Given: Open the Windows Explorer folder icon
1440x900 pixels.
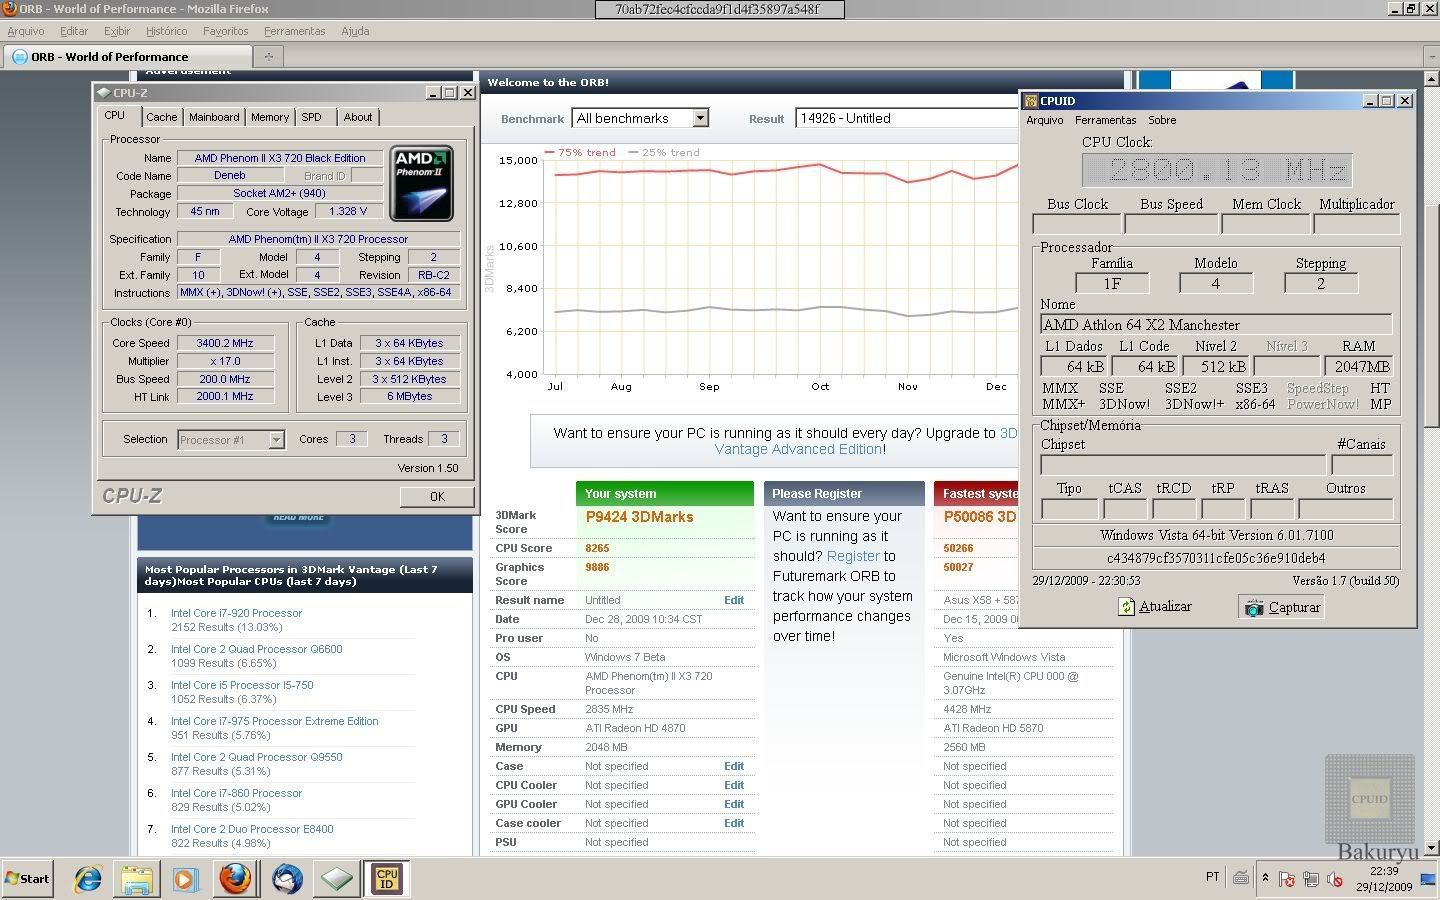Looking at the screenshot, I should click(137, 879).
